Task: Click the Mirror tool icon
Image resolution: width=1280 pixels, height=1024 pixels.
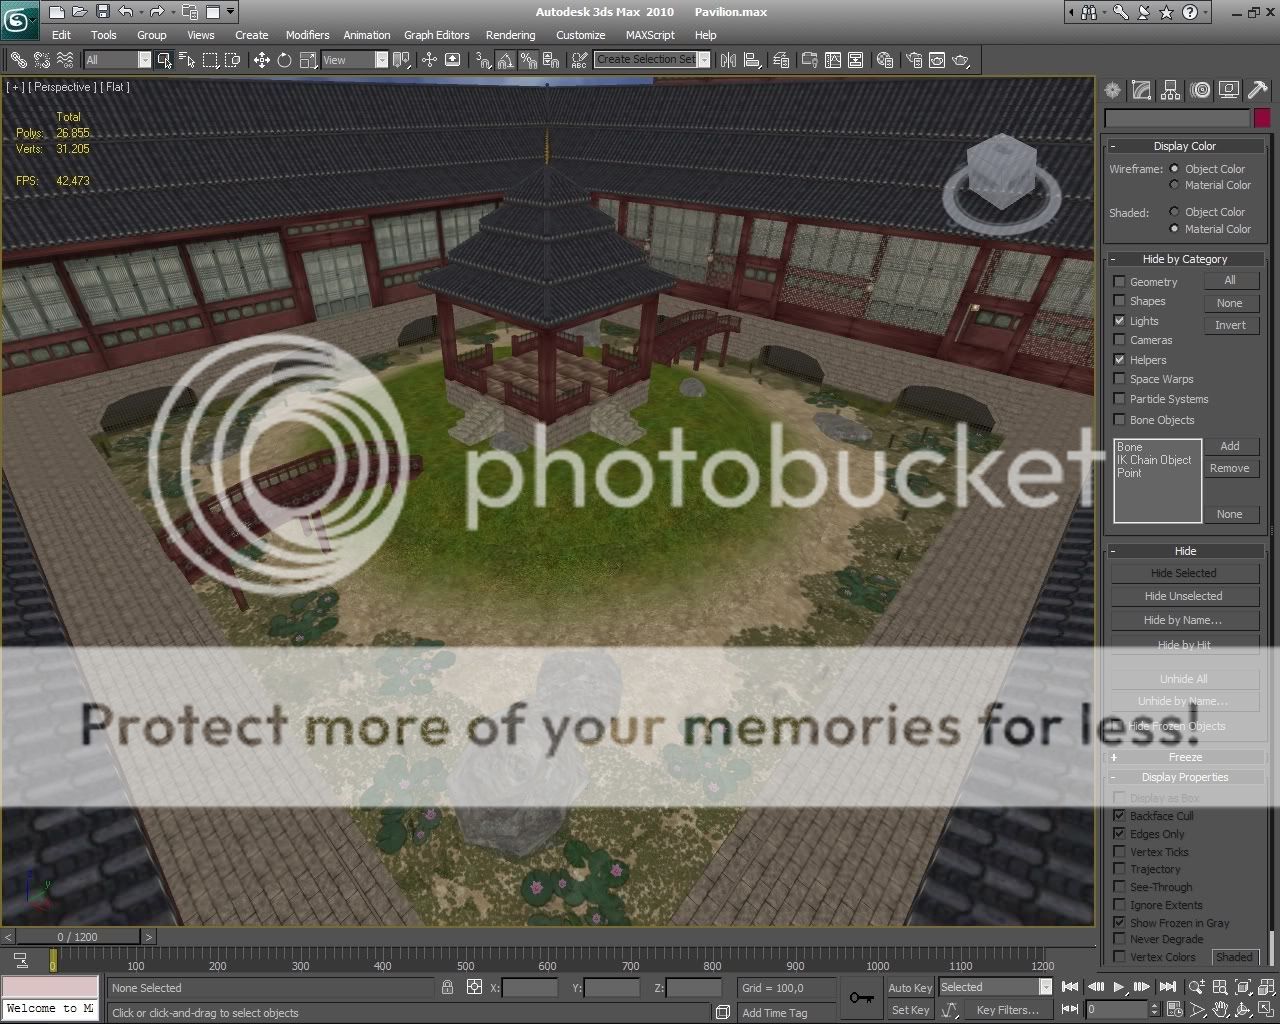Action: [728, 60]
